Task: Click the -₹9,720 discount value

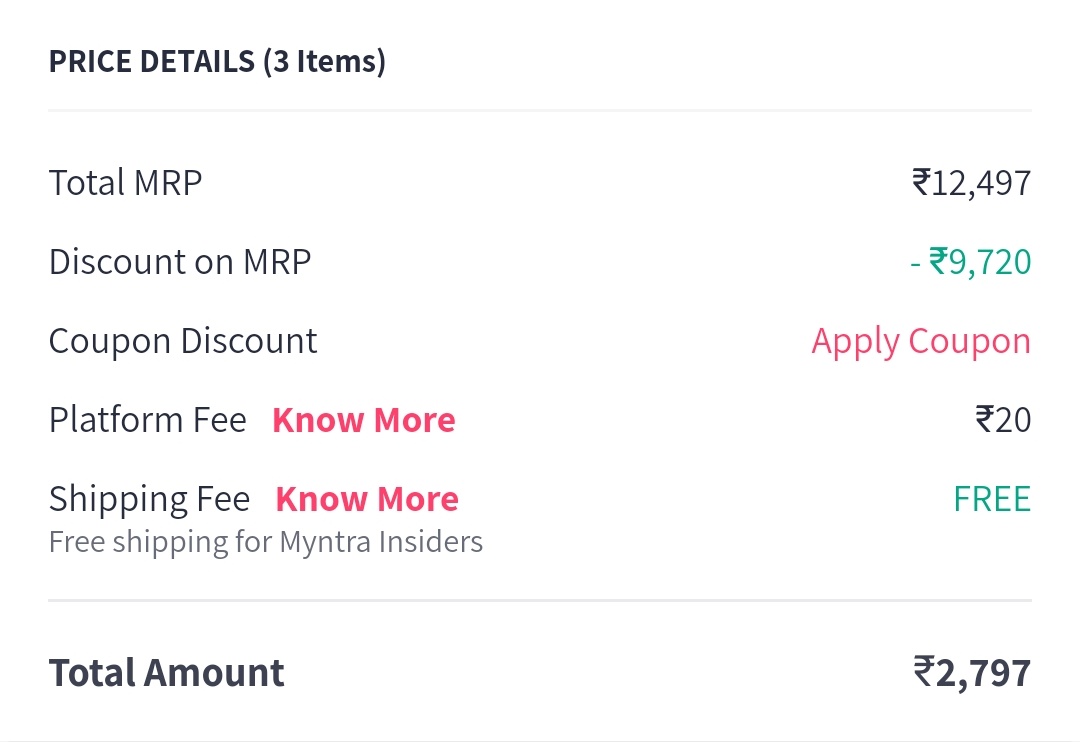Action: 970,262
